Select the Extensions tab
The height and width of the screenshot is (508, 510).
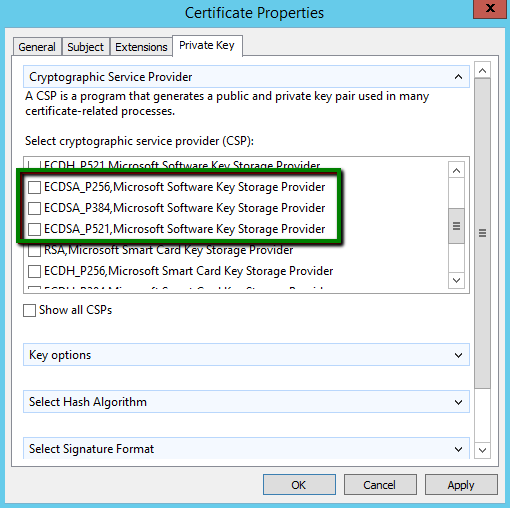[141, 47]
